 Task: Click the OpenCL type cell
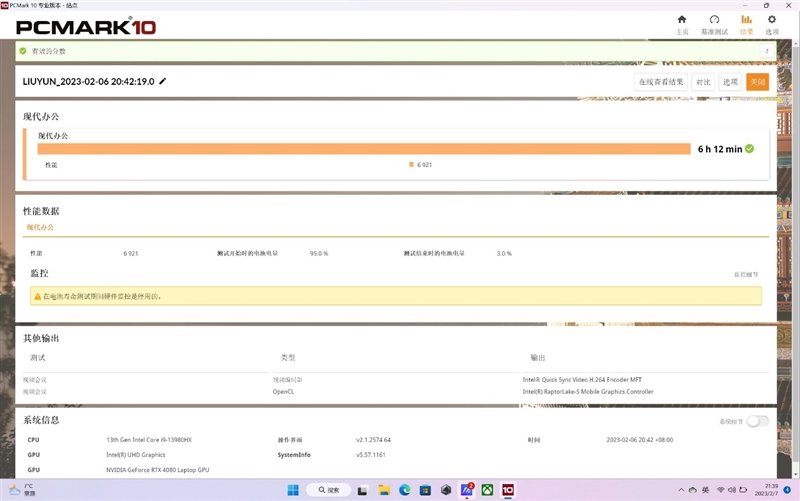pyautogui.click(x=283, y=392)
